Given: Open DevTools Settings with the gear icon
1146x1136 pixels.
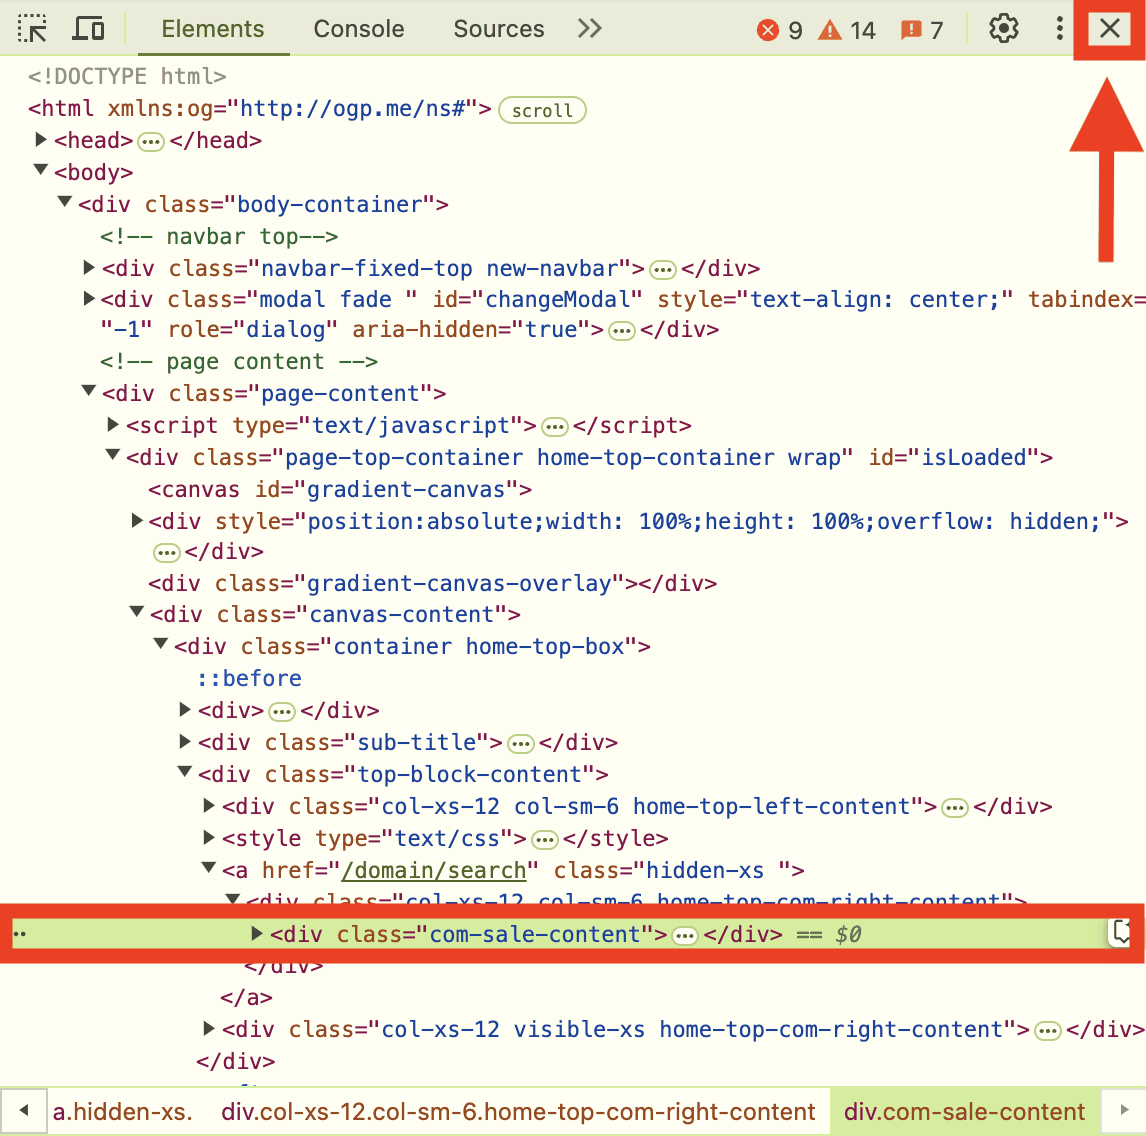Looking at the screenshot, I should click(x=1003, y=28).
